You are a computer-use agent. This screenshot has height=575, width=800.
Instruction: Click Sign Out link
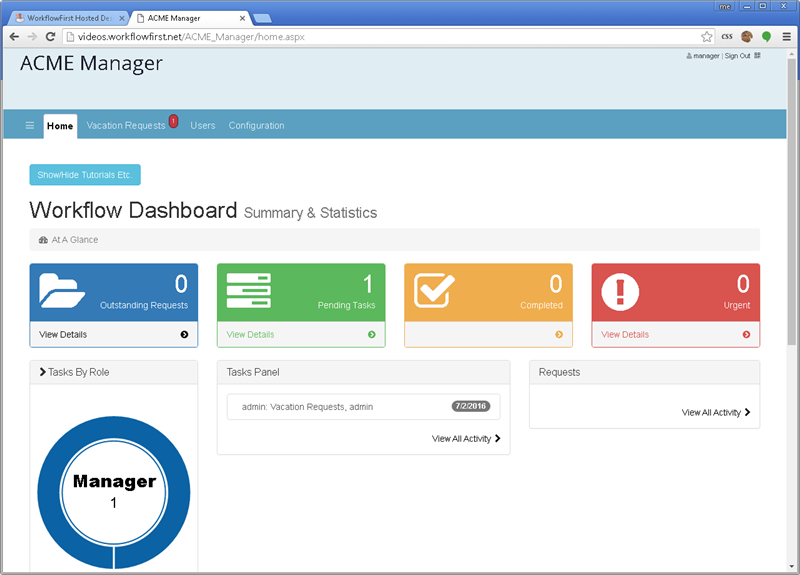(x=737, y=56)
